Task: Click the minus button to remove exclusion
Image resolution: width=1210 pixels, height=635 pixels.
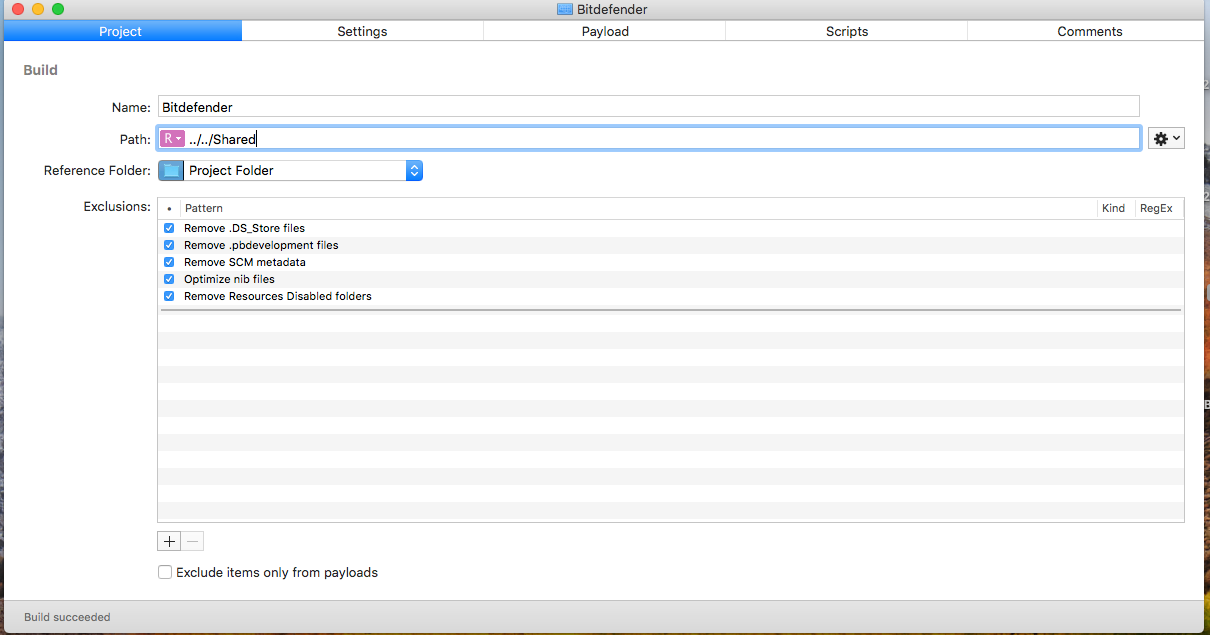Action: [192, 541]
